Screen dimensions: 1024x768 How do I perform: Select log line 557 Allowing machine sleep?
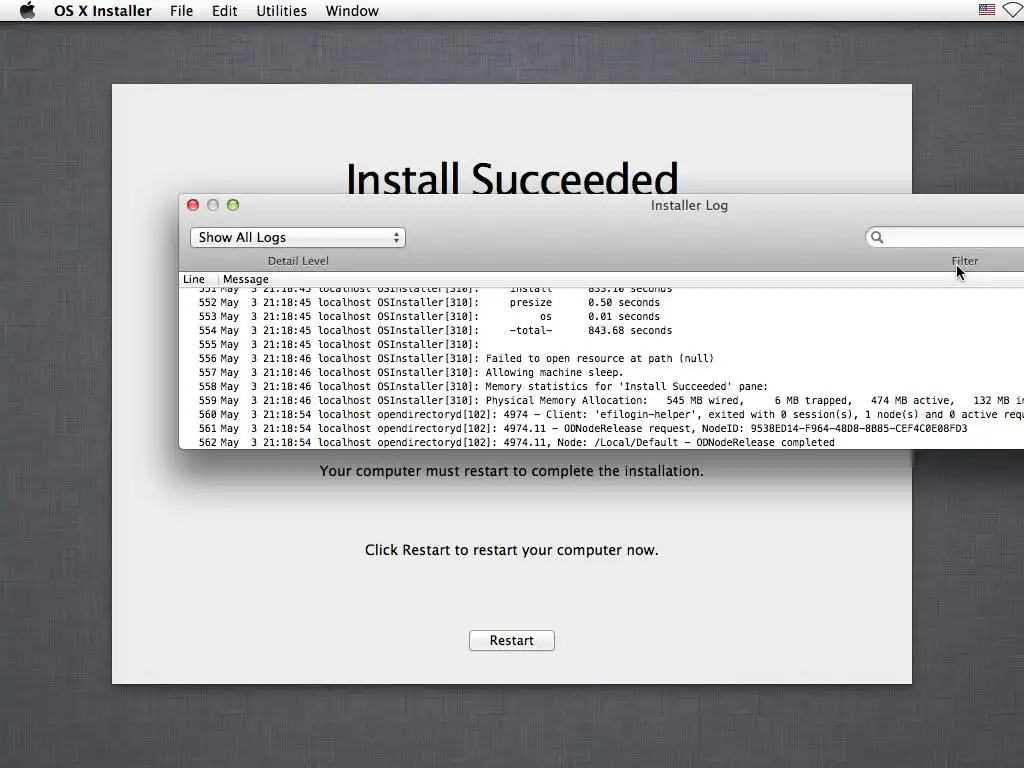point(601,372)
